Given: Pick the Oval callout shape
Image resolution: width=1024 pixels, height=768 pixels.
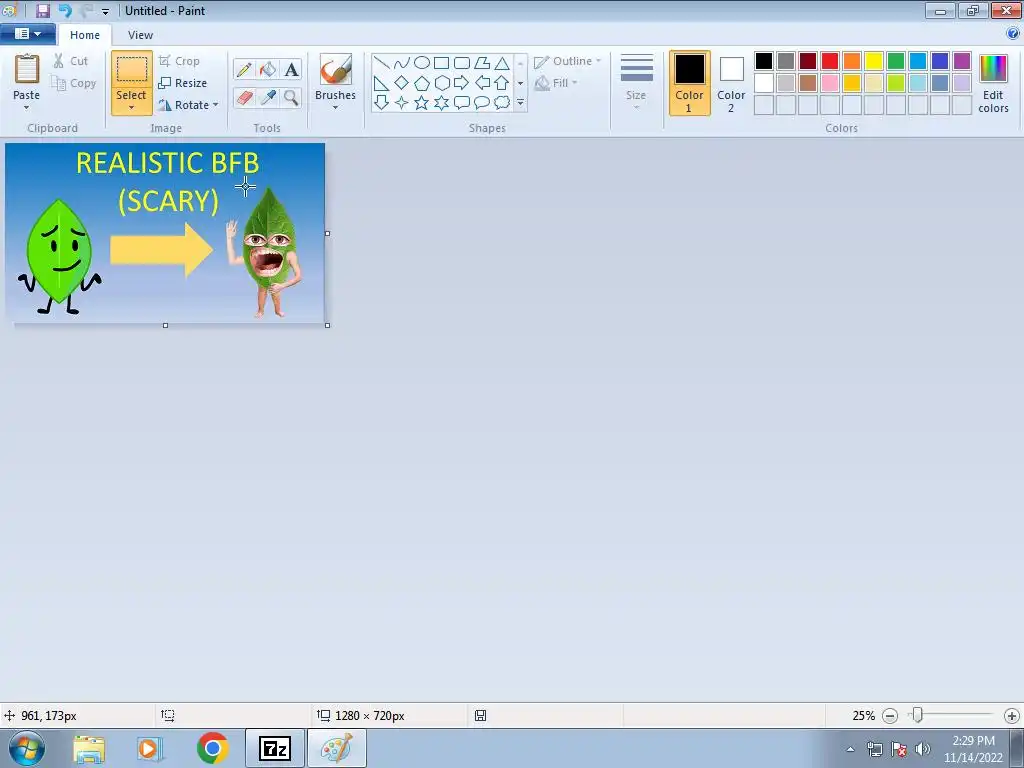Looking at the screenshot, I should point(482,103).
